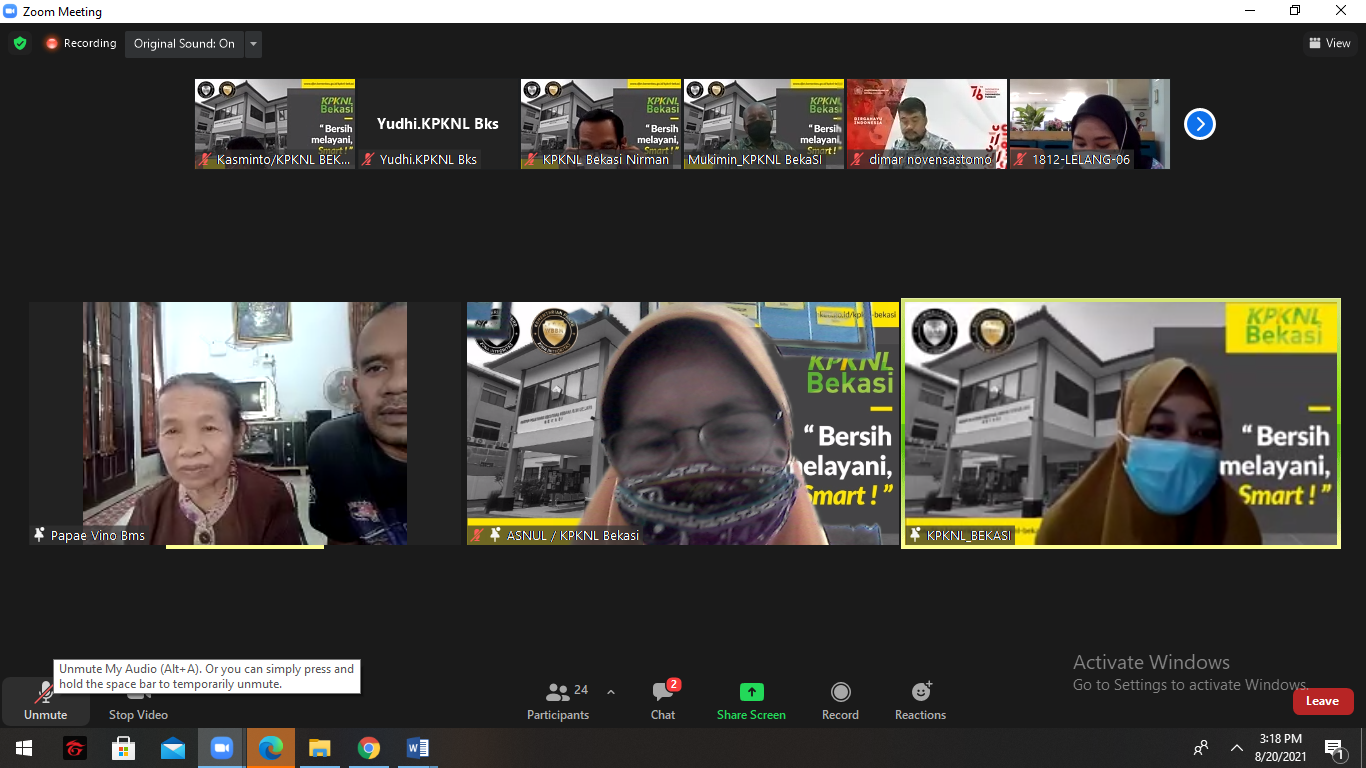Open the Reactions menu
This screenshot has width=1366, height=768.
(x=920, y=700)
